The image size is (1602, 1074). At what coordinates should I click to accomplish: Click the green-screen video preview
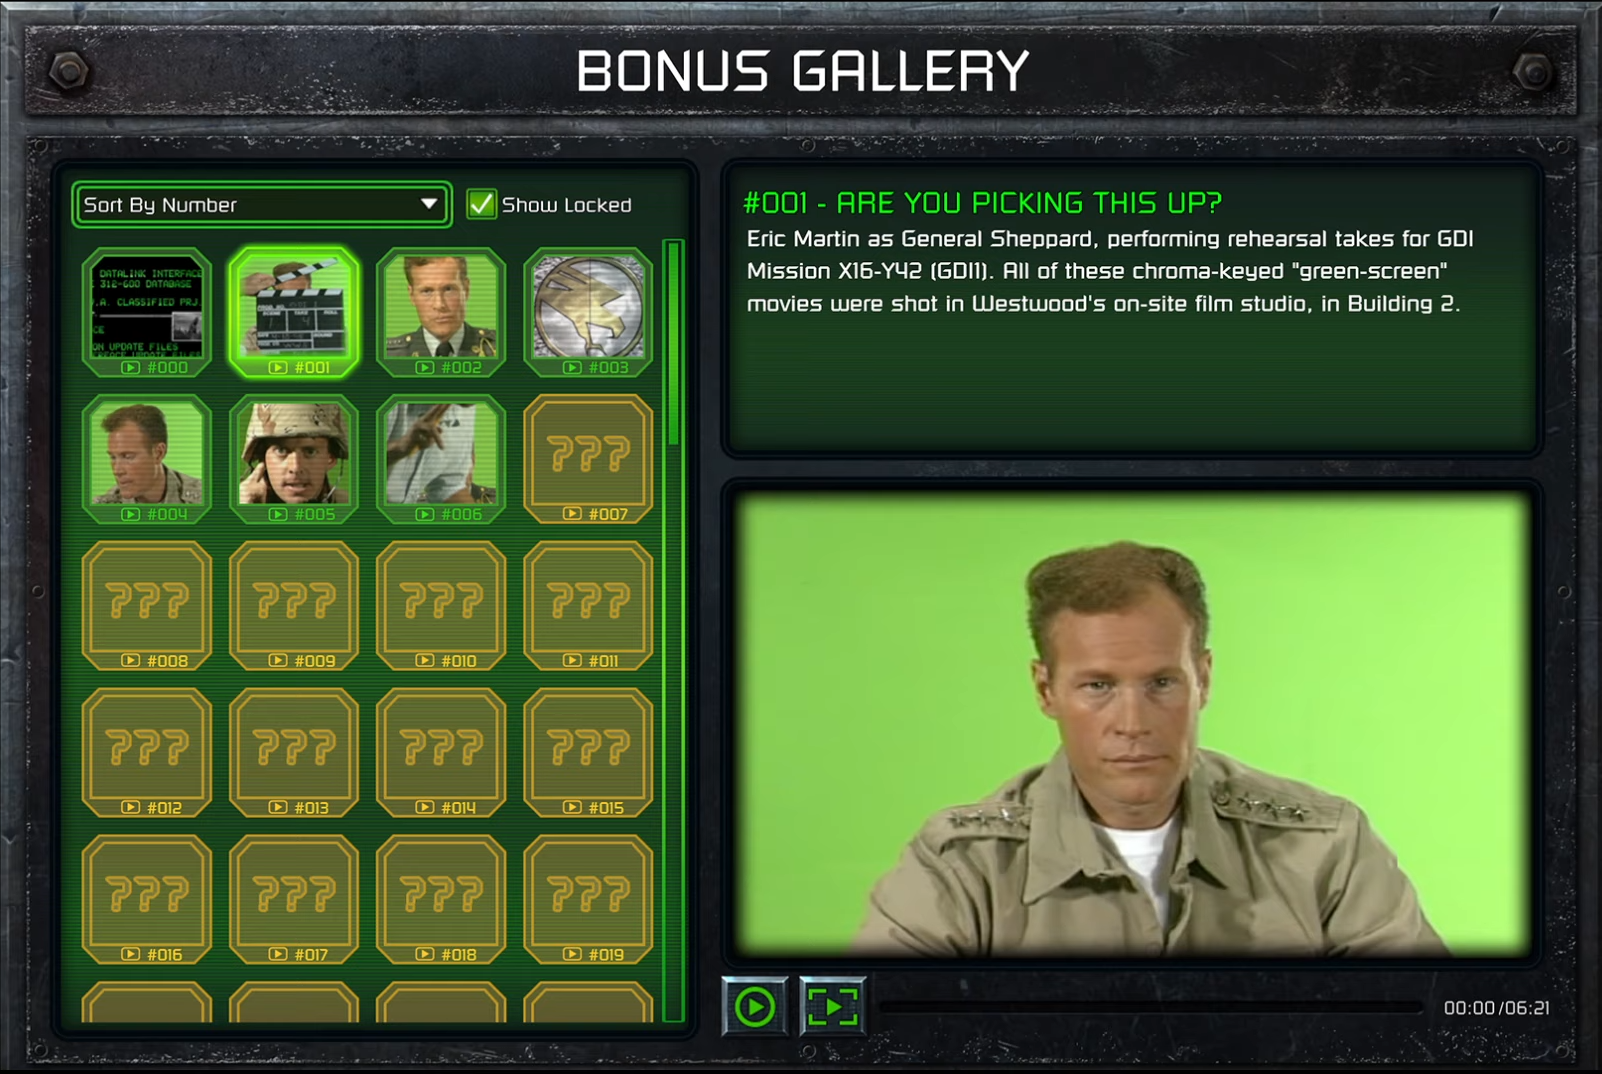(1133, 724)
